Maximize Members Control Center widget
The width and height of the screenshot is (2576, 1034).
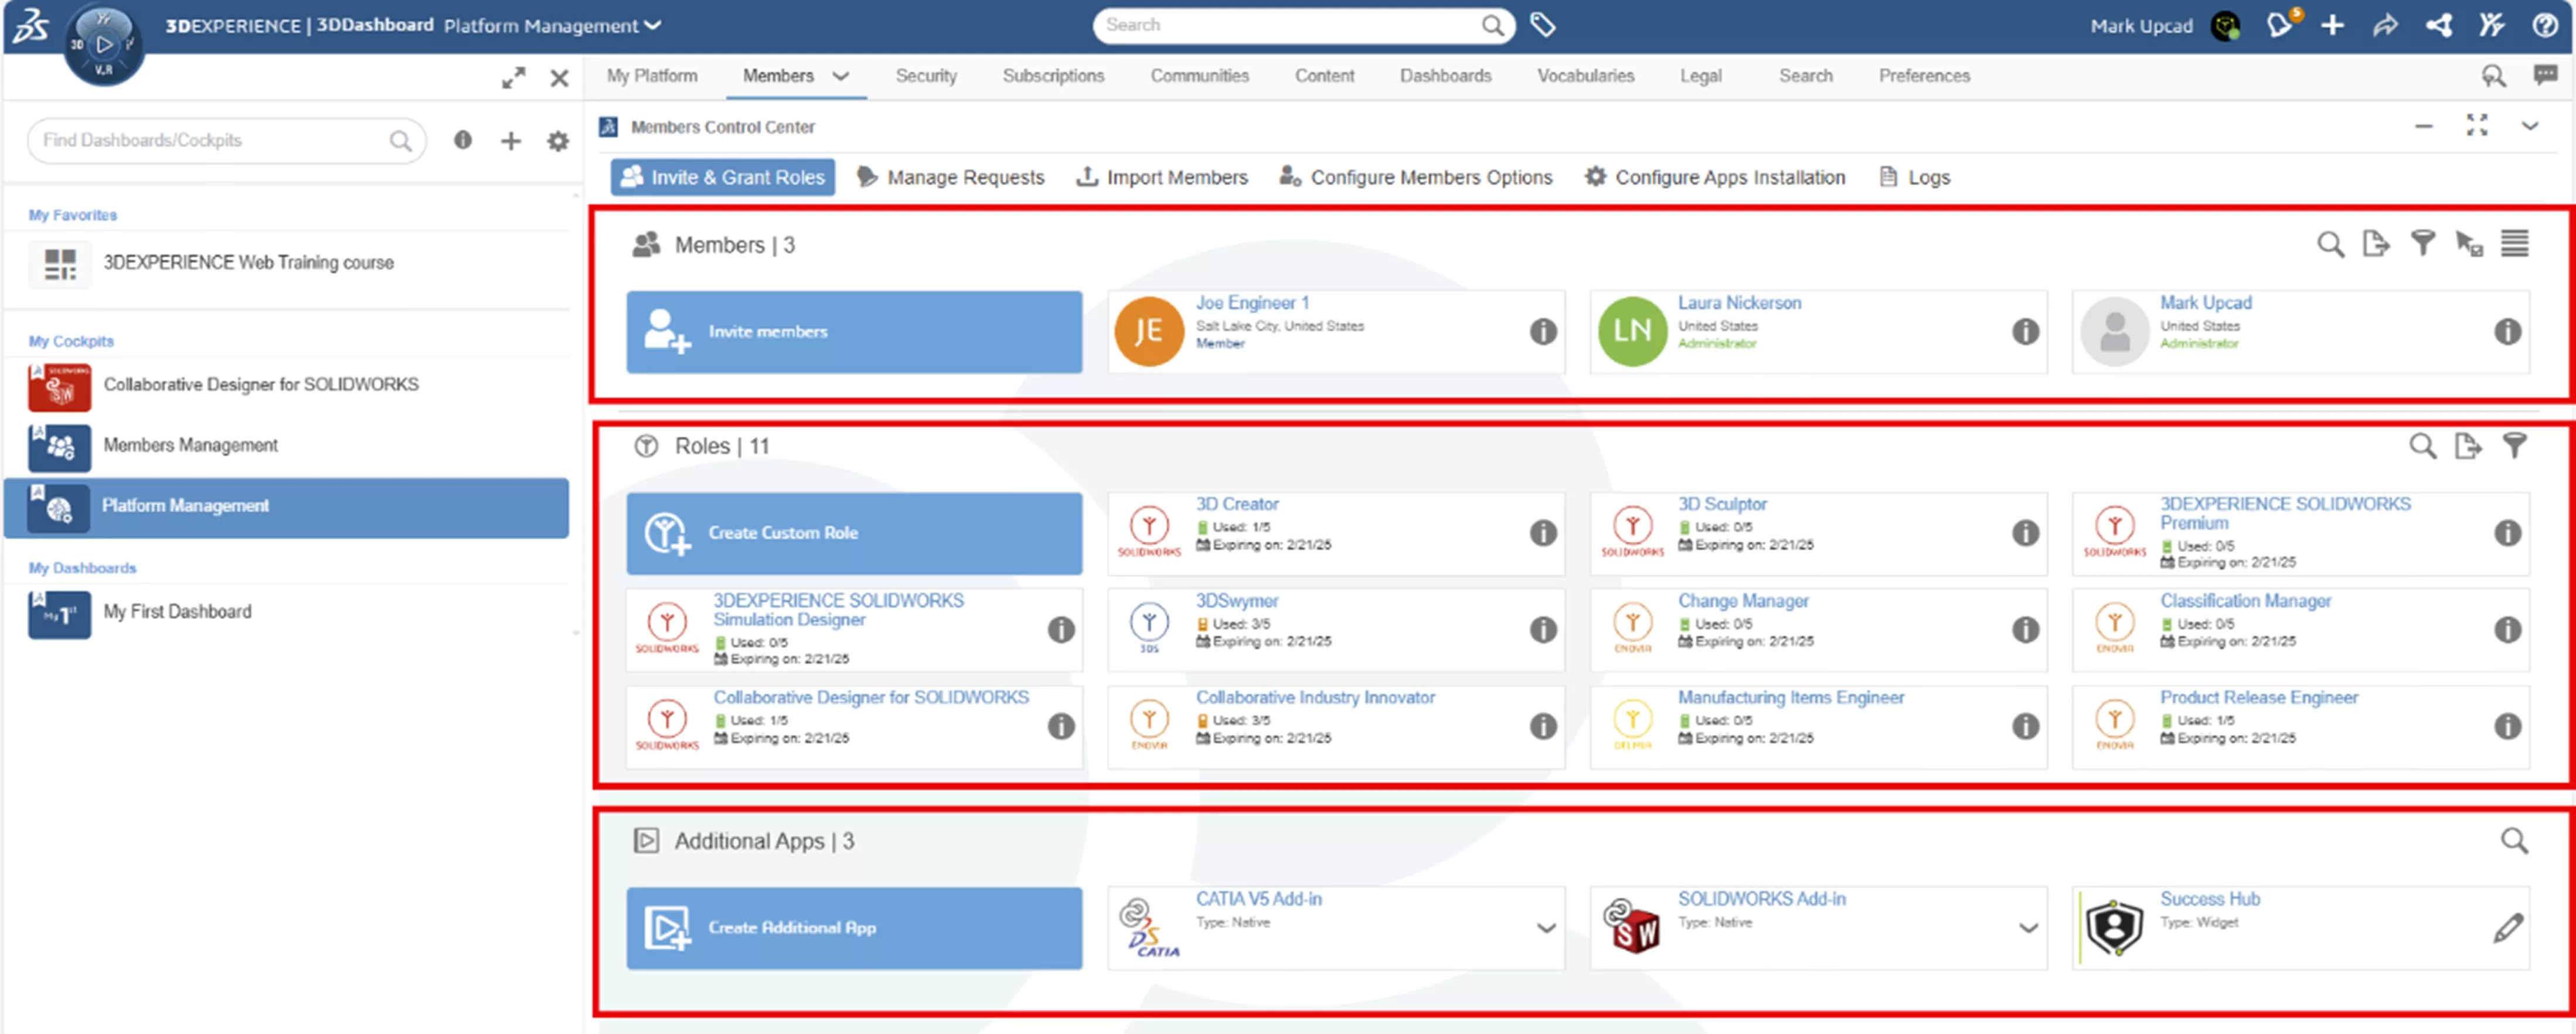(x=2477, y=125)
